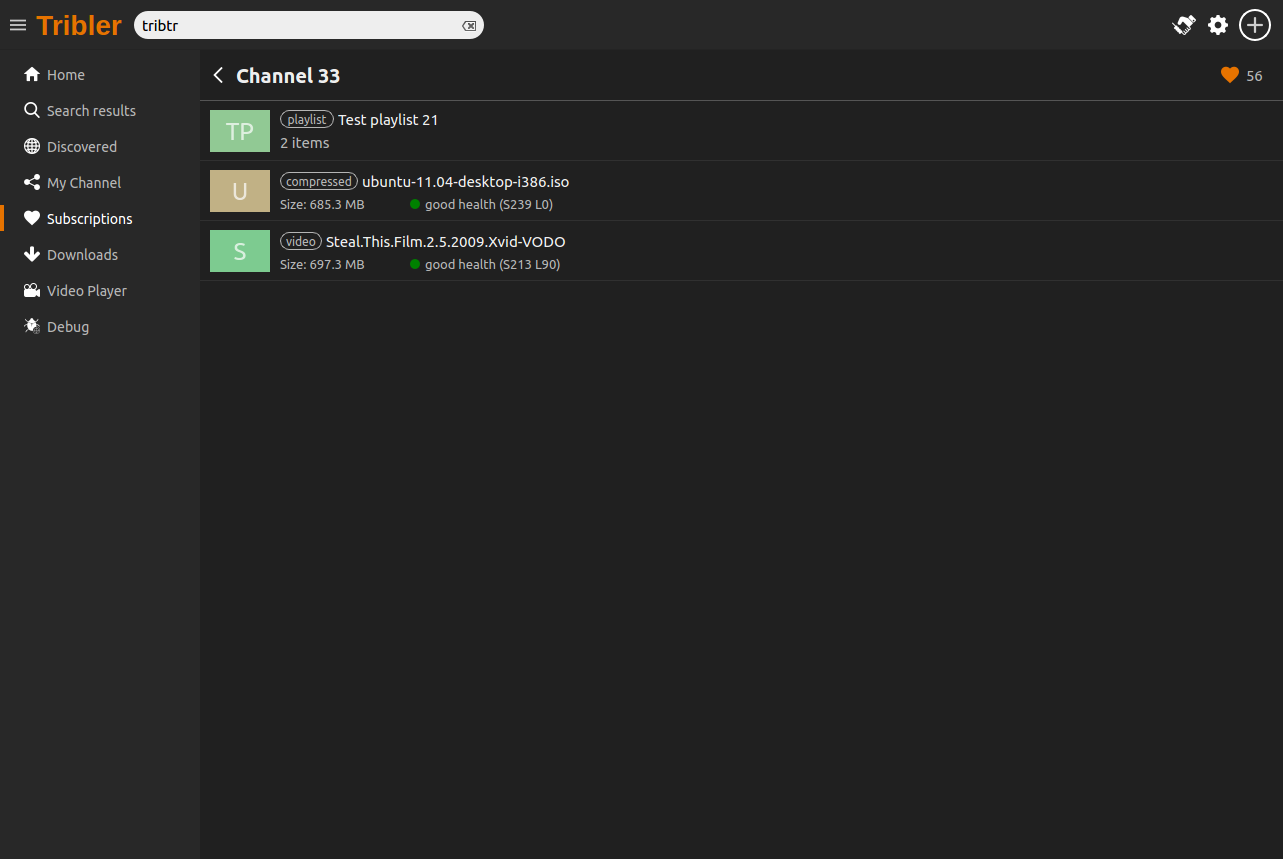1283x859 pixels.
Task: Go back from Channel 33
Action: 218,76
